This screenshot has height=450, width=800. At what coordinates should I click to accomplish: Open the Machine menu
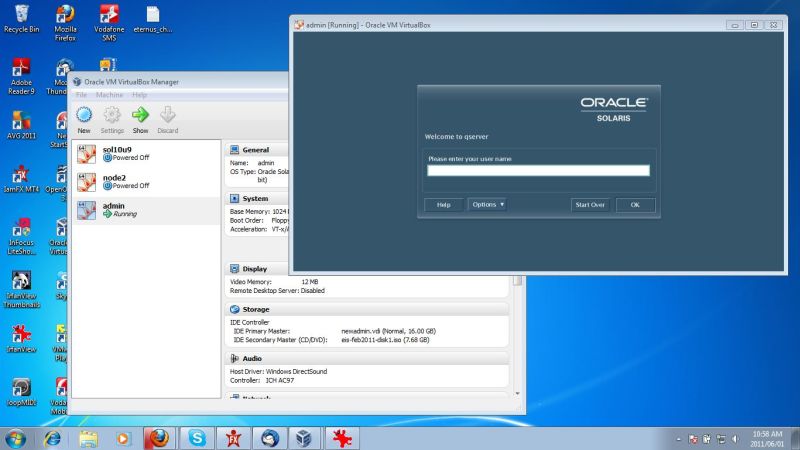click(109, 95)
